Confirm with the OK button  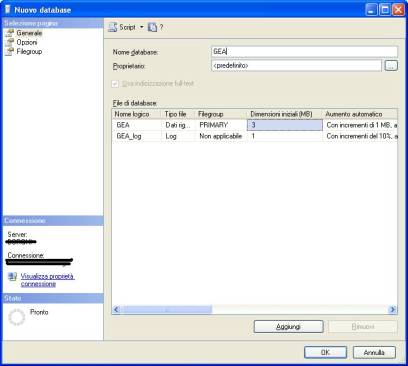(325, 352)
